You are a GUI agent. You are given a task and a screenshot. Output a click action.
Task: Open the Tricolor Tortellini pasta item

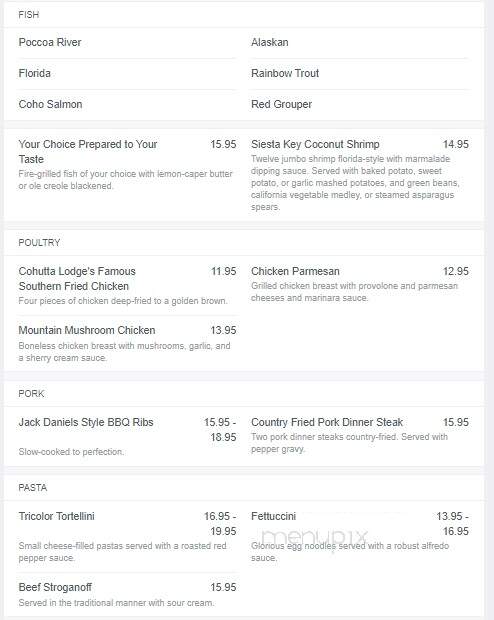point(57,516)
